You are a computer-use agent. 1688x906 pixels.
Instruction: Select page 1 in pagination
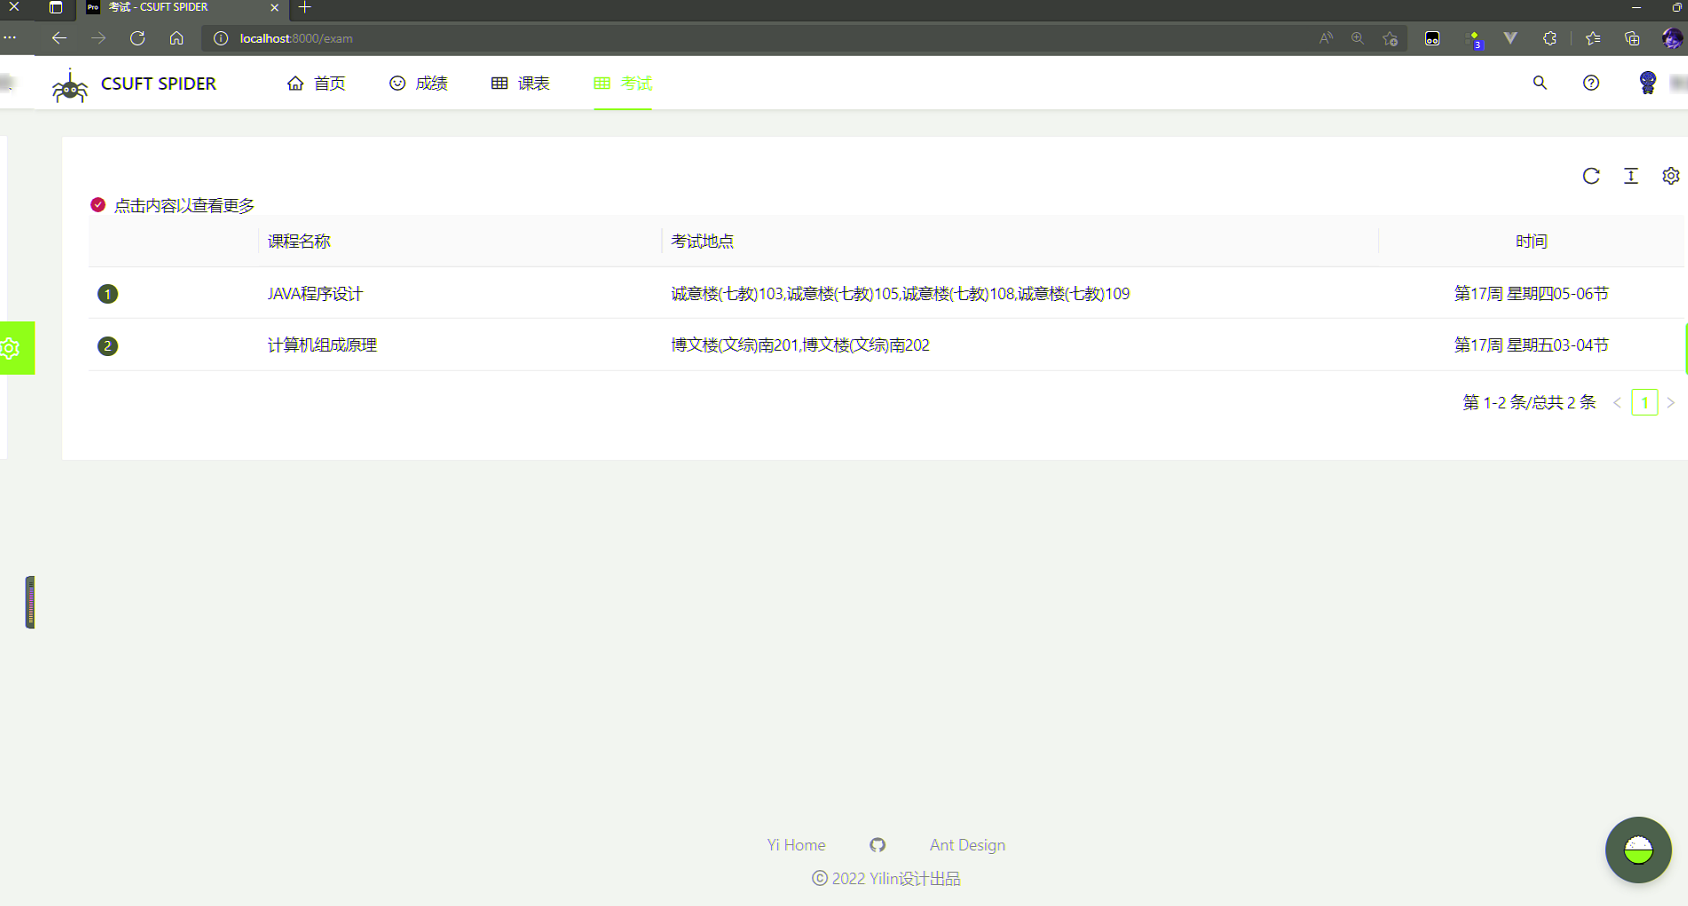[x=1644, y=403]
